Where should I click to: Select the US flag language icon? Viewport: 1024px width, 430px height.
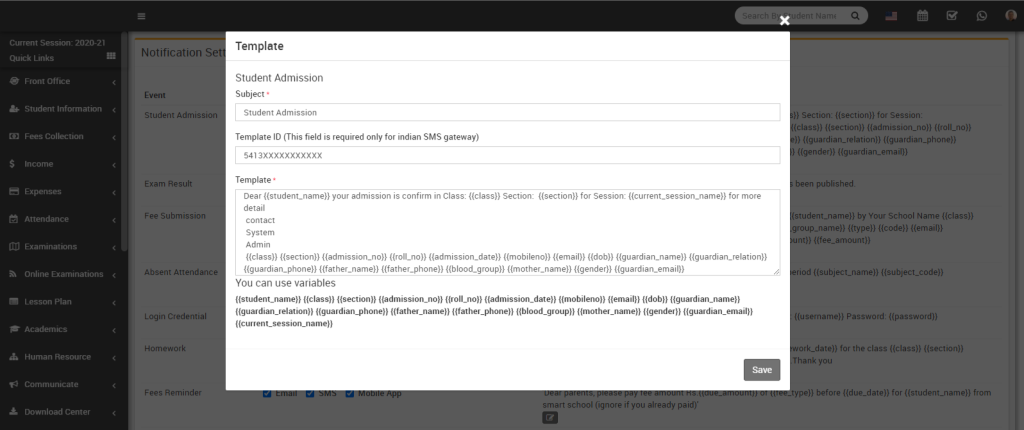(x=891, y=16)
